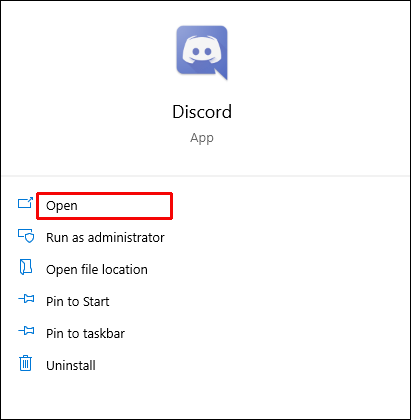
Task: Select the Uninstall option
Action: pos(71,366)
